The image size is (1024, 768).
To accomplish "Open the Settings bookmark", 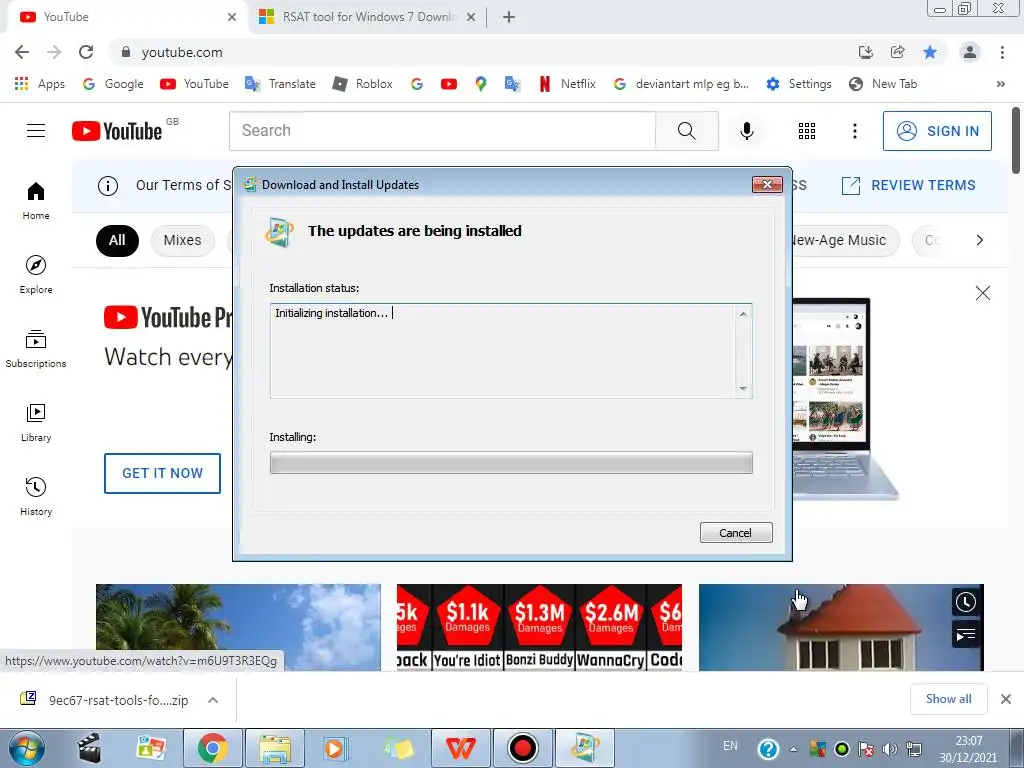I will [799, 84].
